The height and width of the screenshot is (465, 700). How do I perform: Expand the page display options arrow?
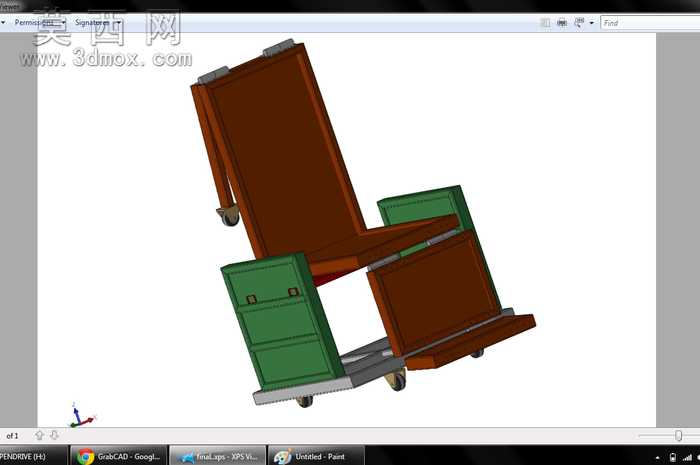[x=592, y=23]
